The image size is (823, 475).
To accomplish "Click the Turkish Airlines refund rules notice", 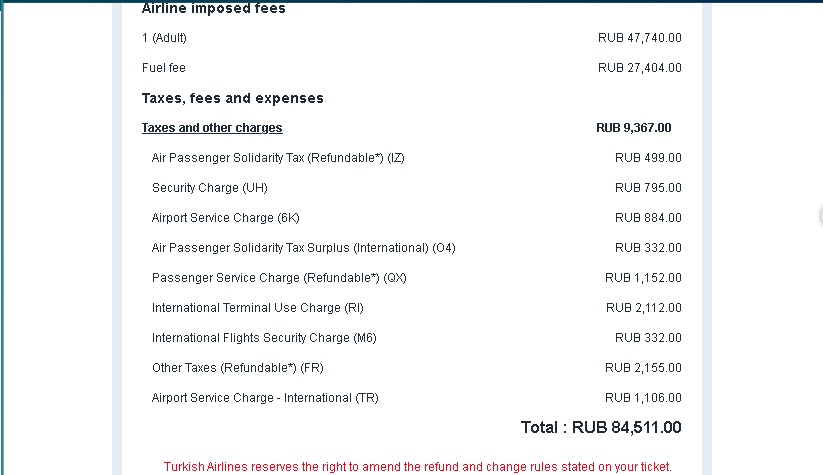I will click(x=417, y=467).
